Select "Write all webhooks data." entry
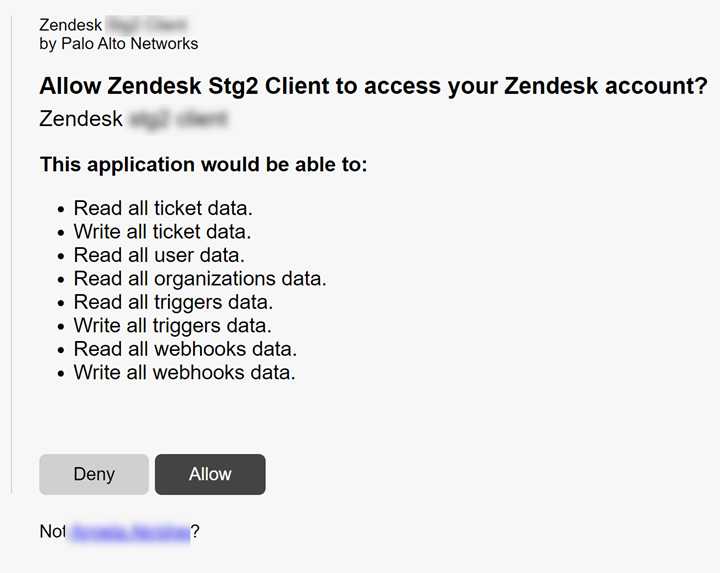 [185, 372]
